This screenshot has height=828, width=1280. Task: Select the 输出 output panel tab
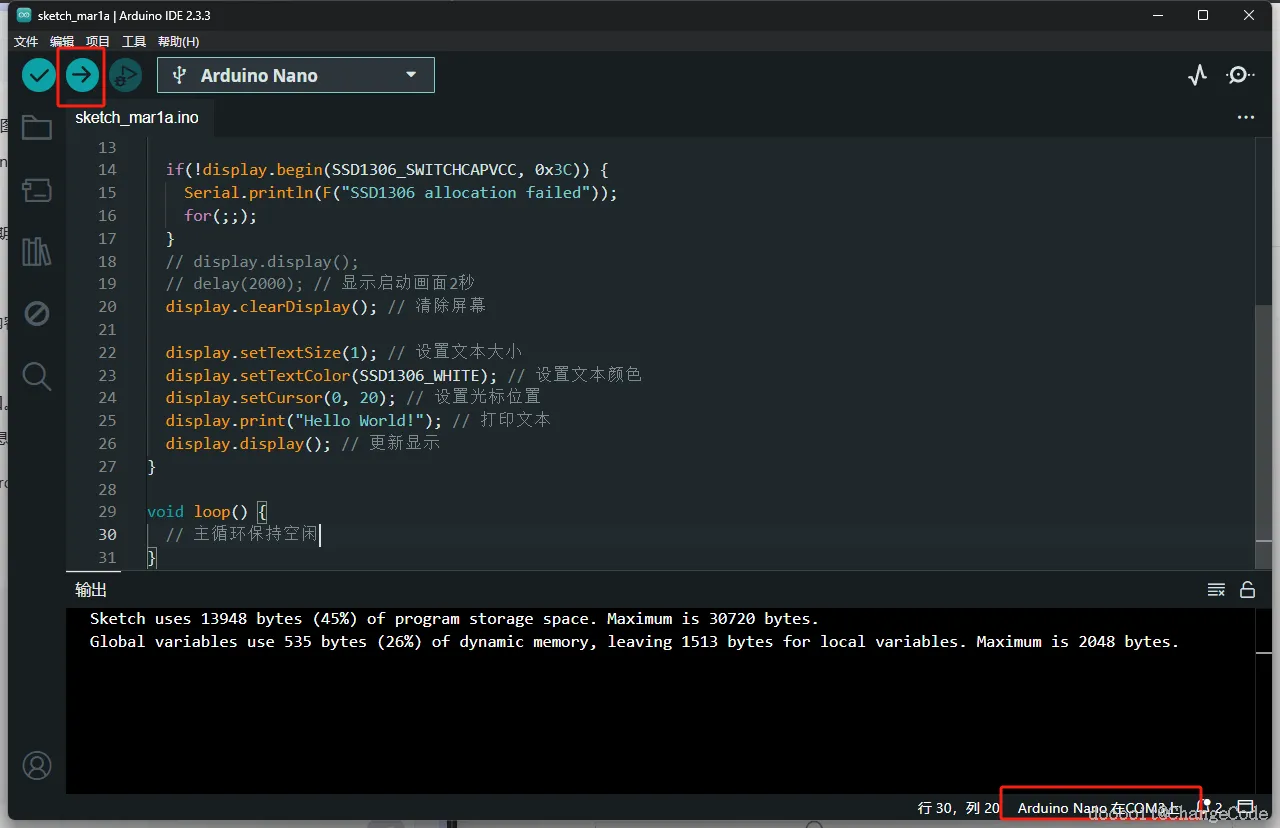click(x=91, y=589)
